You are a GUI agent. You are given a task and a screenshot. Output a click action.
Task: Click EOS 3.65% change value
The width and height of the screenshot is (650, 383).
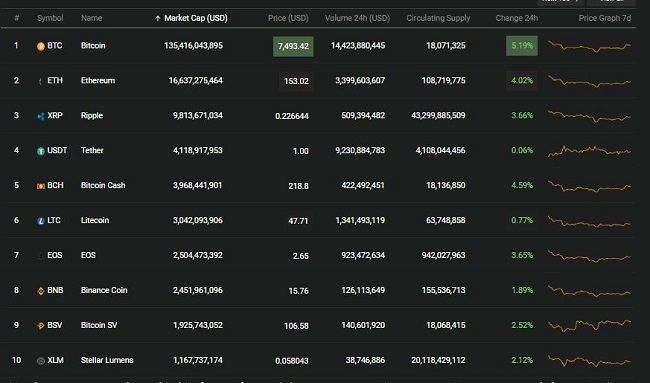[522, 255]
